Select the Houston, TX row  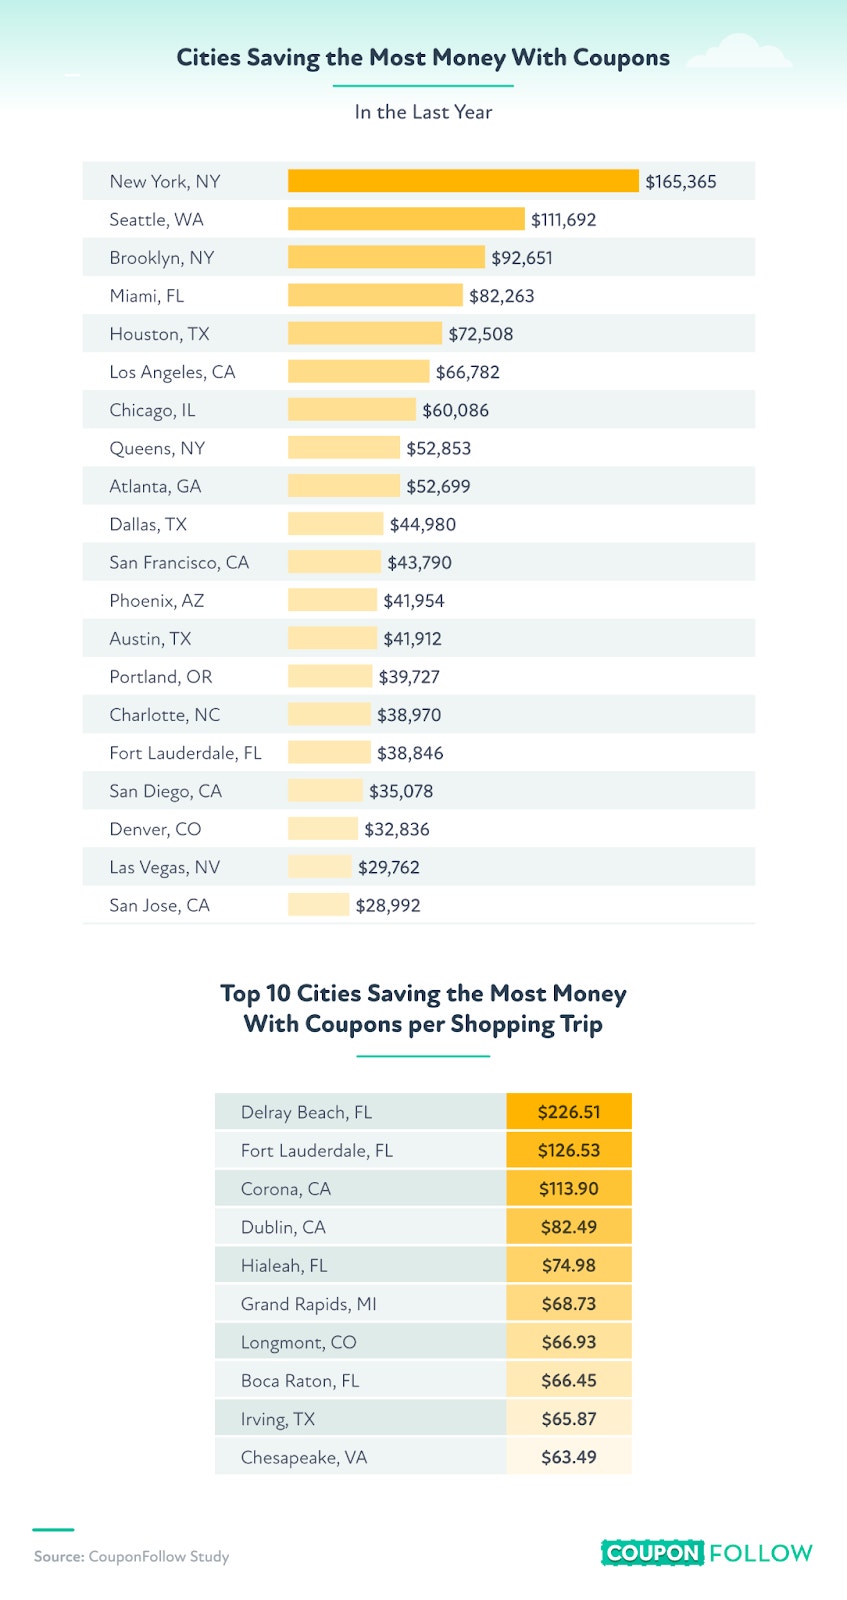(419, 334)
